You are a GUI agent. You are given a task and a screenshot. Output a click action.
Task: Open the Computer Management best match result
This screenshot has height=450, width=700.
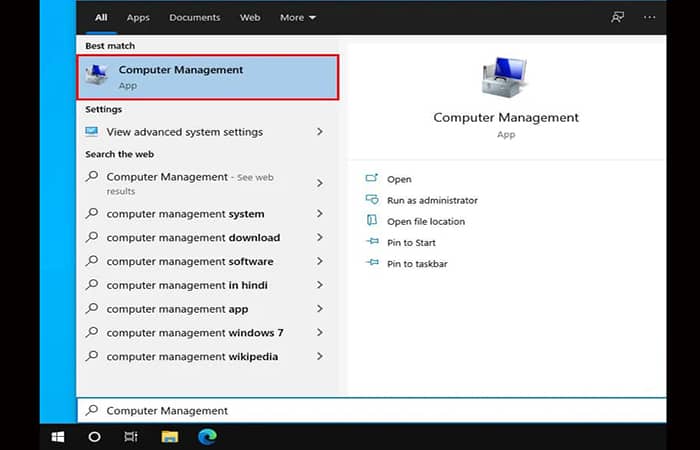[x=208, y=77]
